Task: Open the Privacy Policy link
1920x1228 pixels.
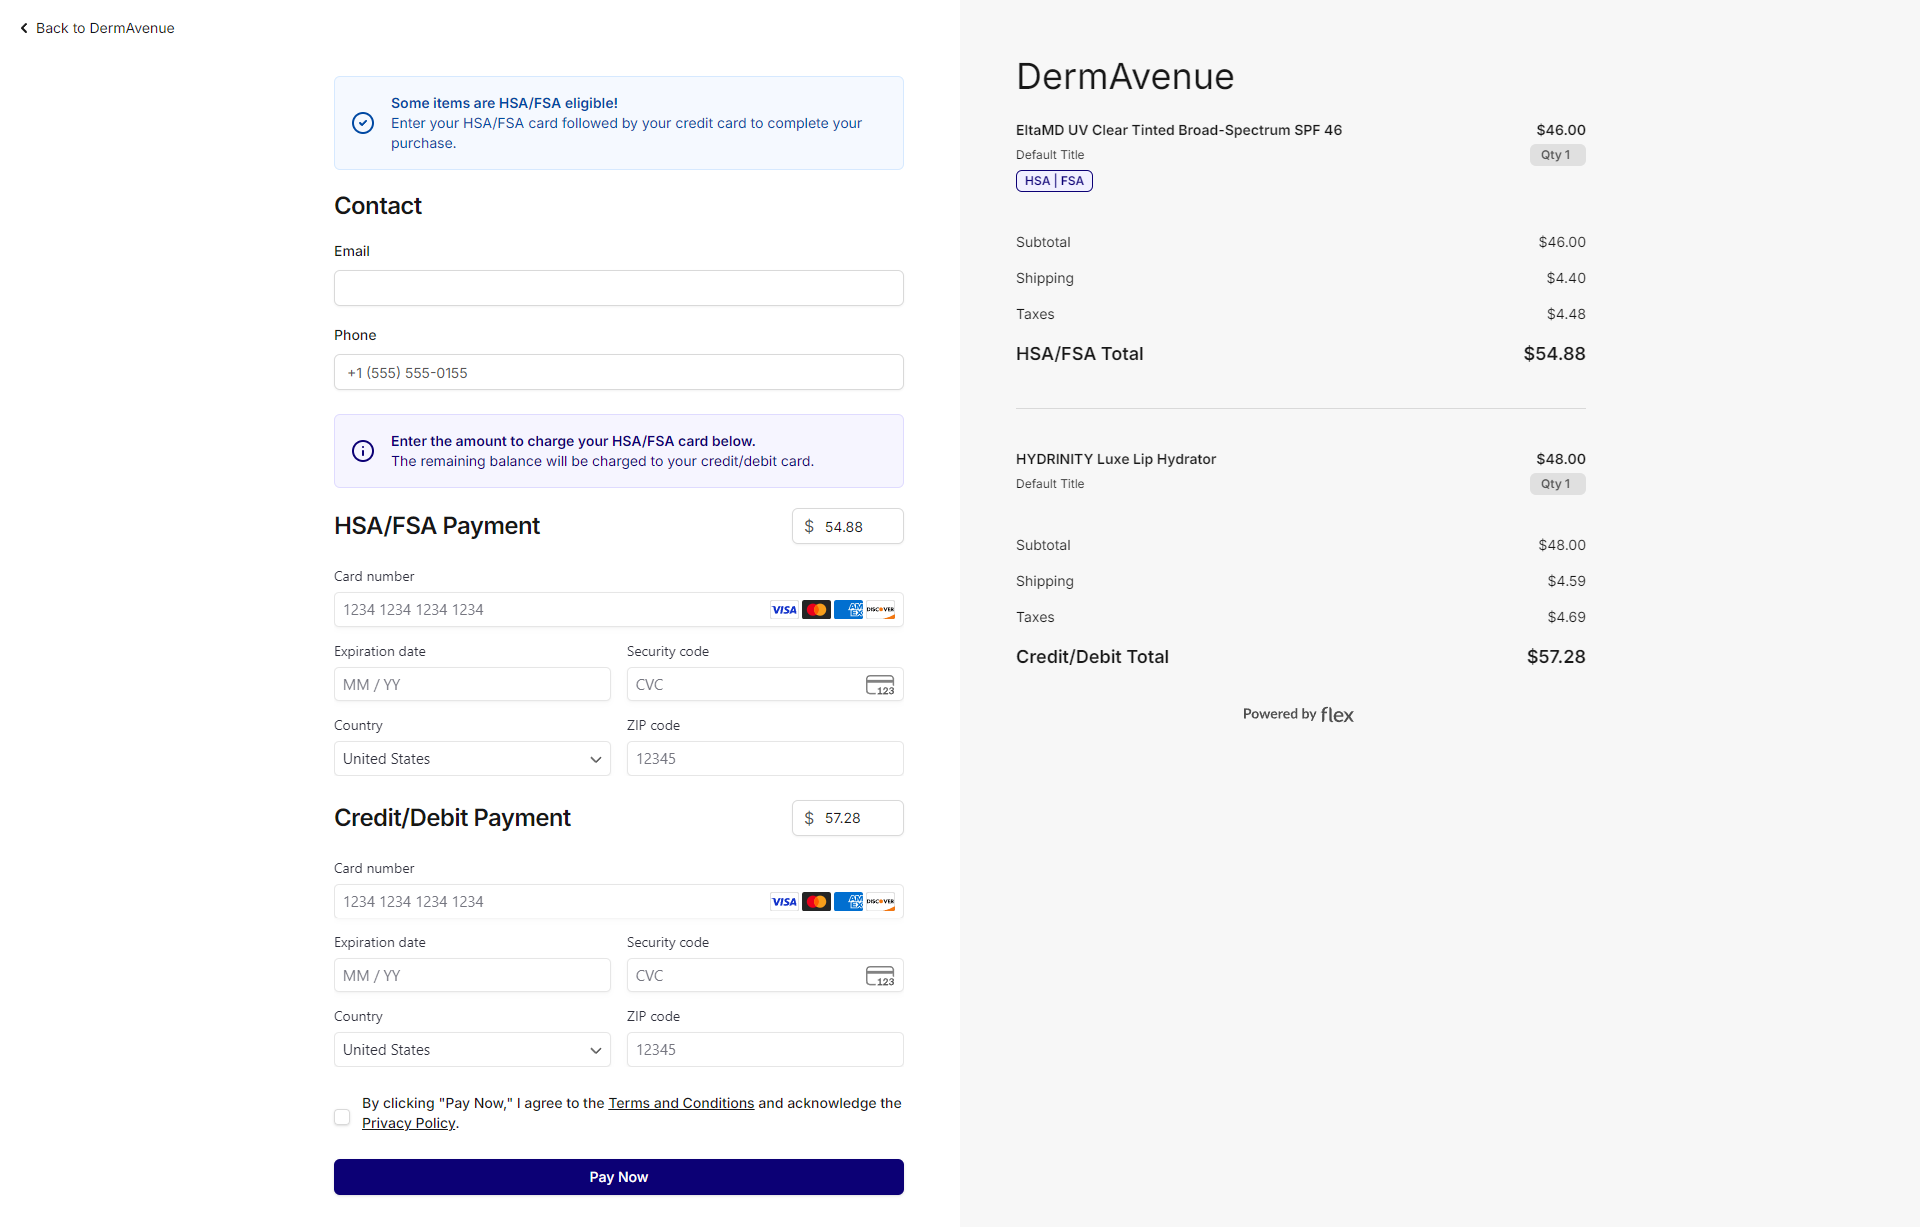Action: point(408,1123)
